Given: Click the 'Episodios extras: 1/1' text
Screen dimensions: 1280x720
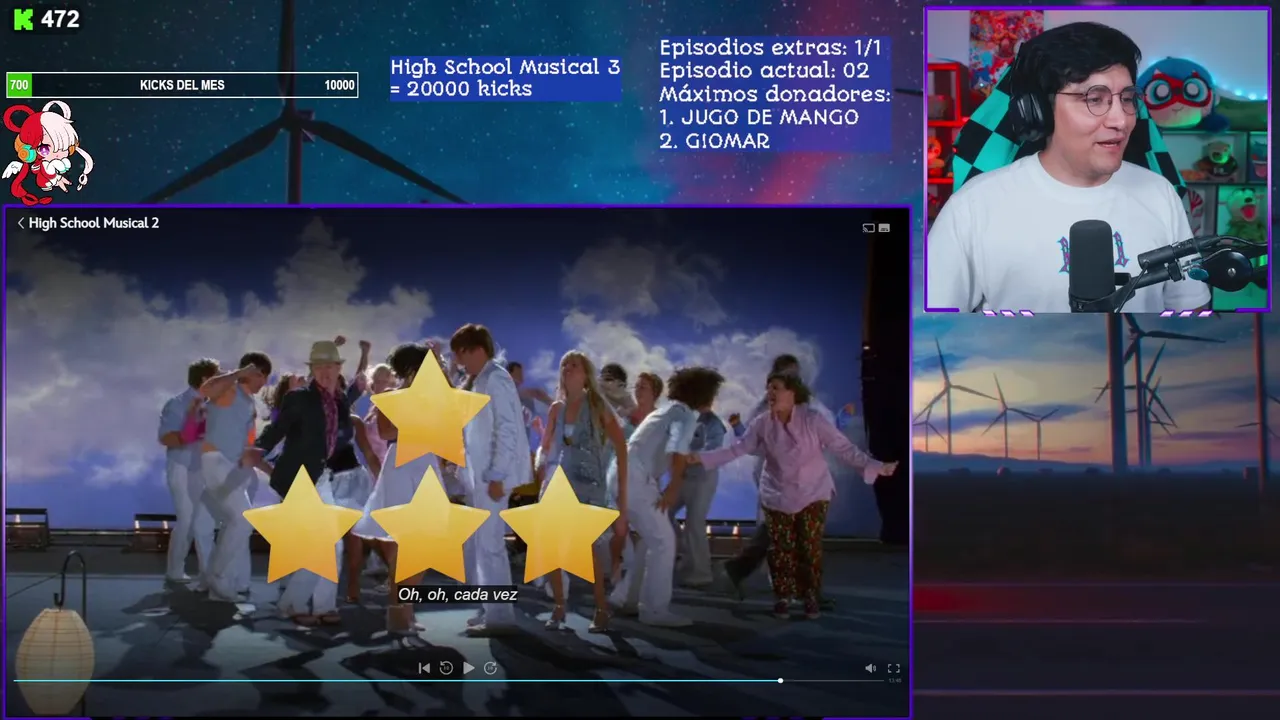Looking at the screenshot, I should pyautogui.click(x=771, y=47).
